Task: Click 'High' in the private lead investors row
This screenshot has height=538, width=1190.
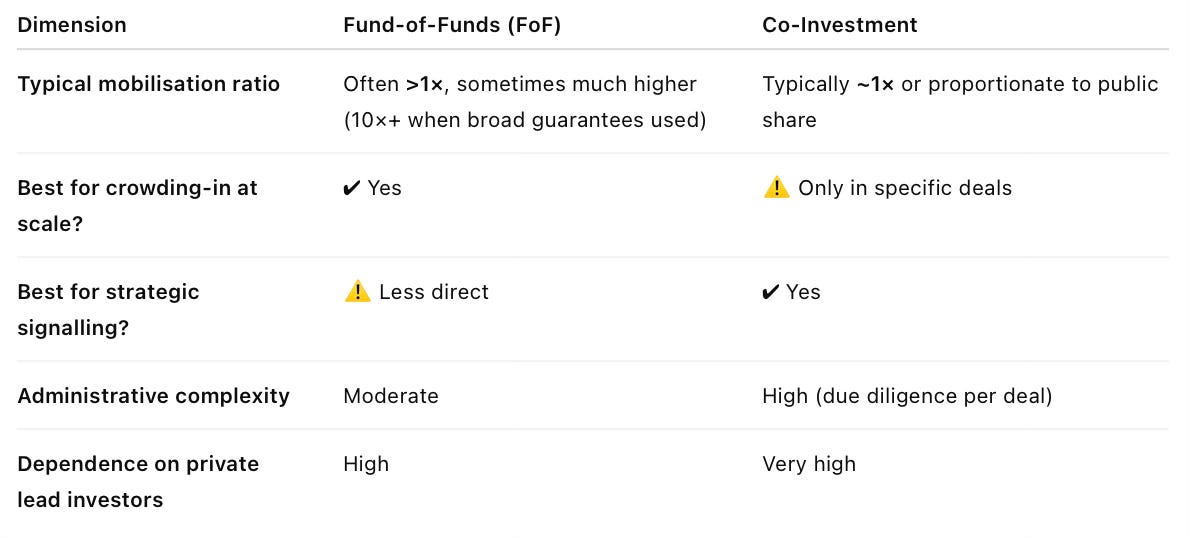Action: click(366, 464)
